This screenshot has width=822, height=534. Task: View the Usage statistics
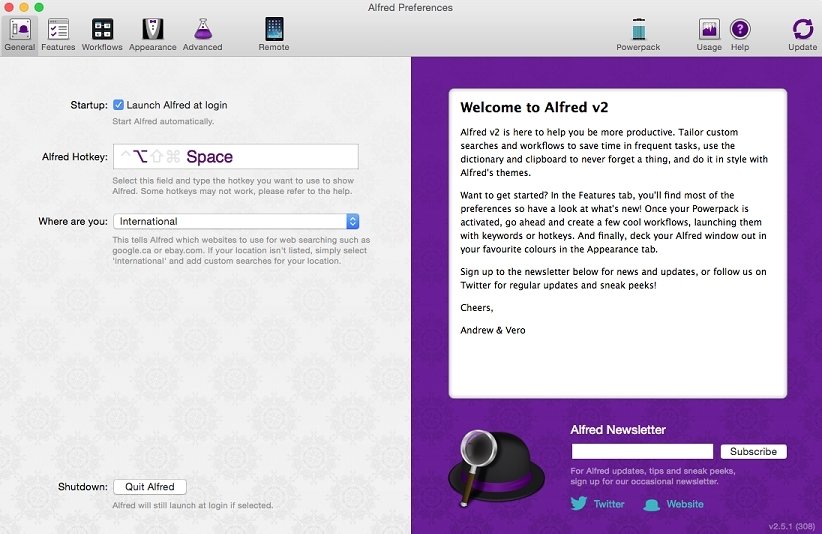tap(709, 35)
